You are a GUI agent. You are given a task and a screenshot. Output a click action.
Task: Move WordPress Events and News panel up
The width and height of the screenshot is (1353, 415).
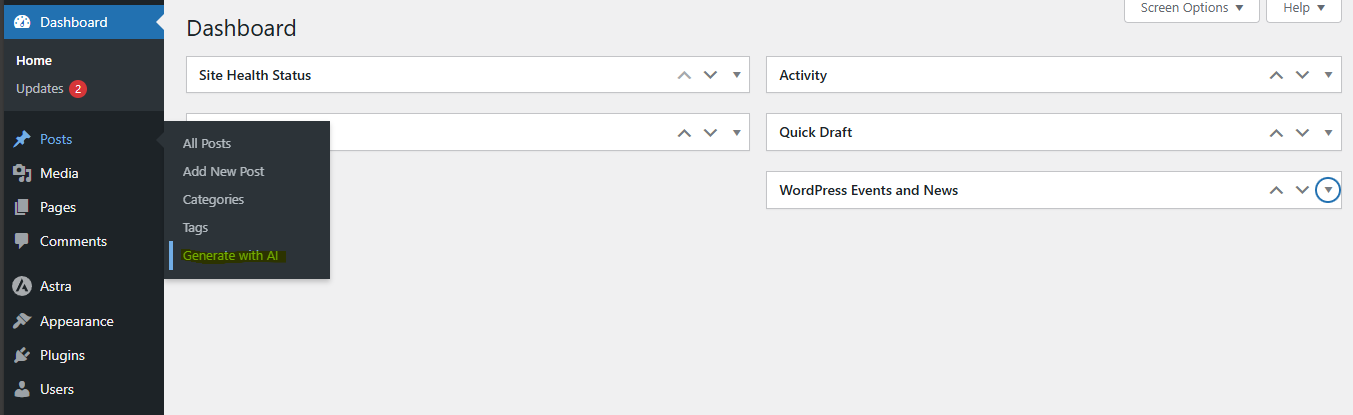[x=1276, y=190]
